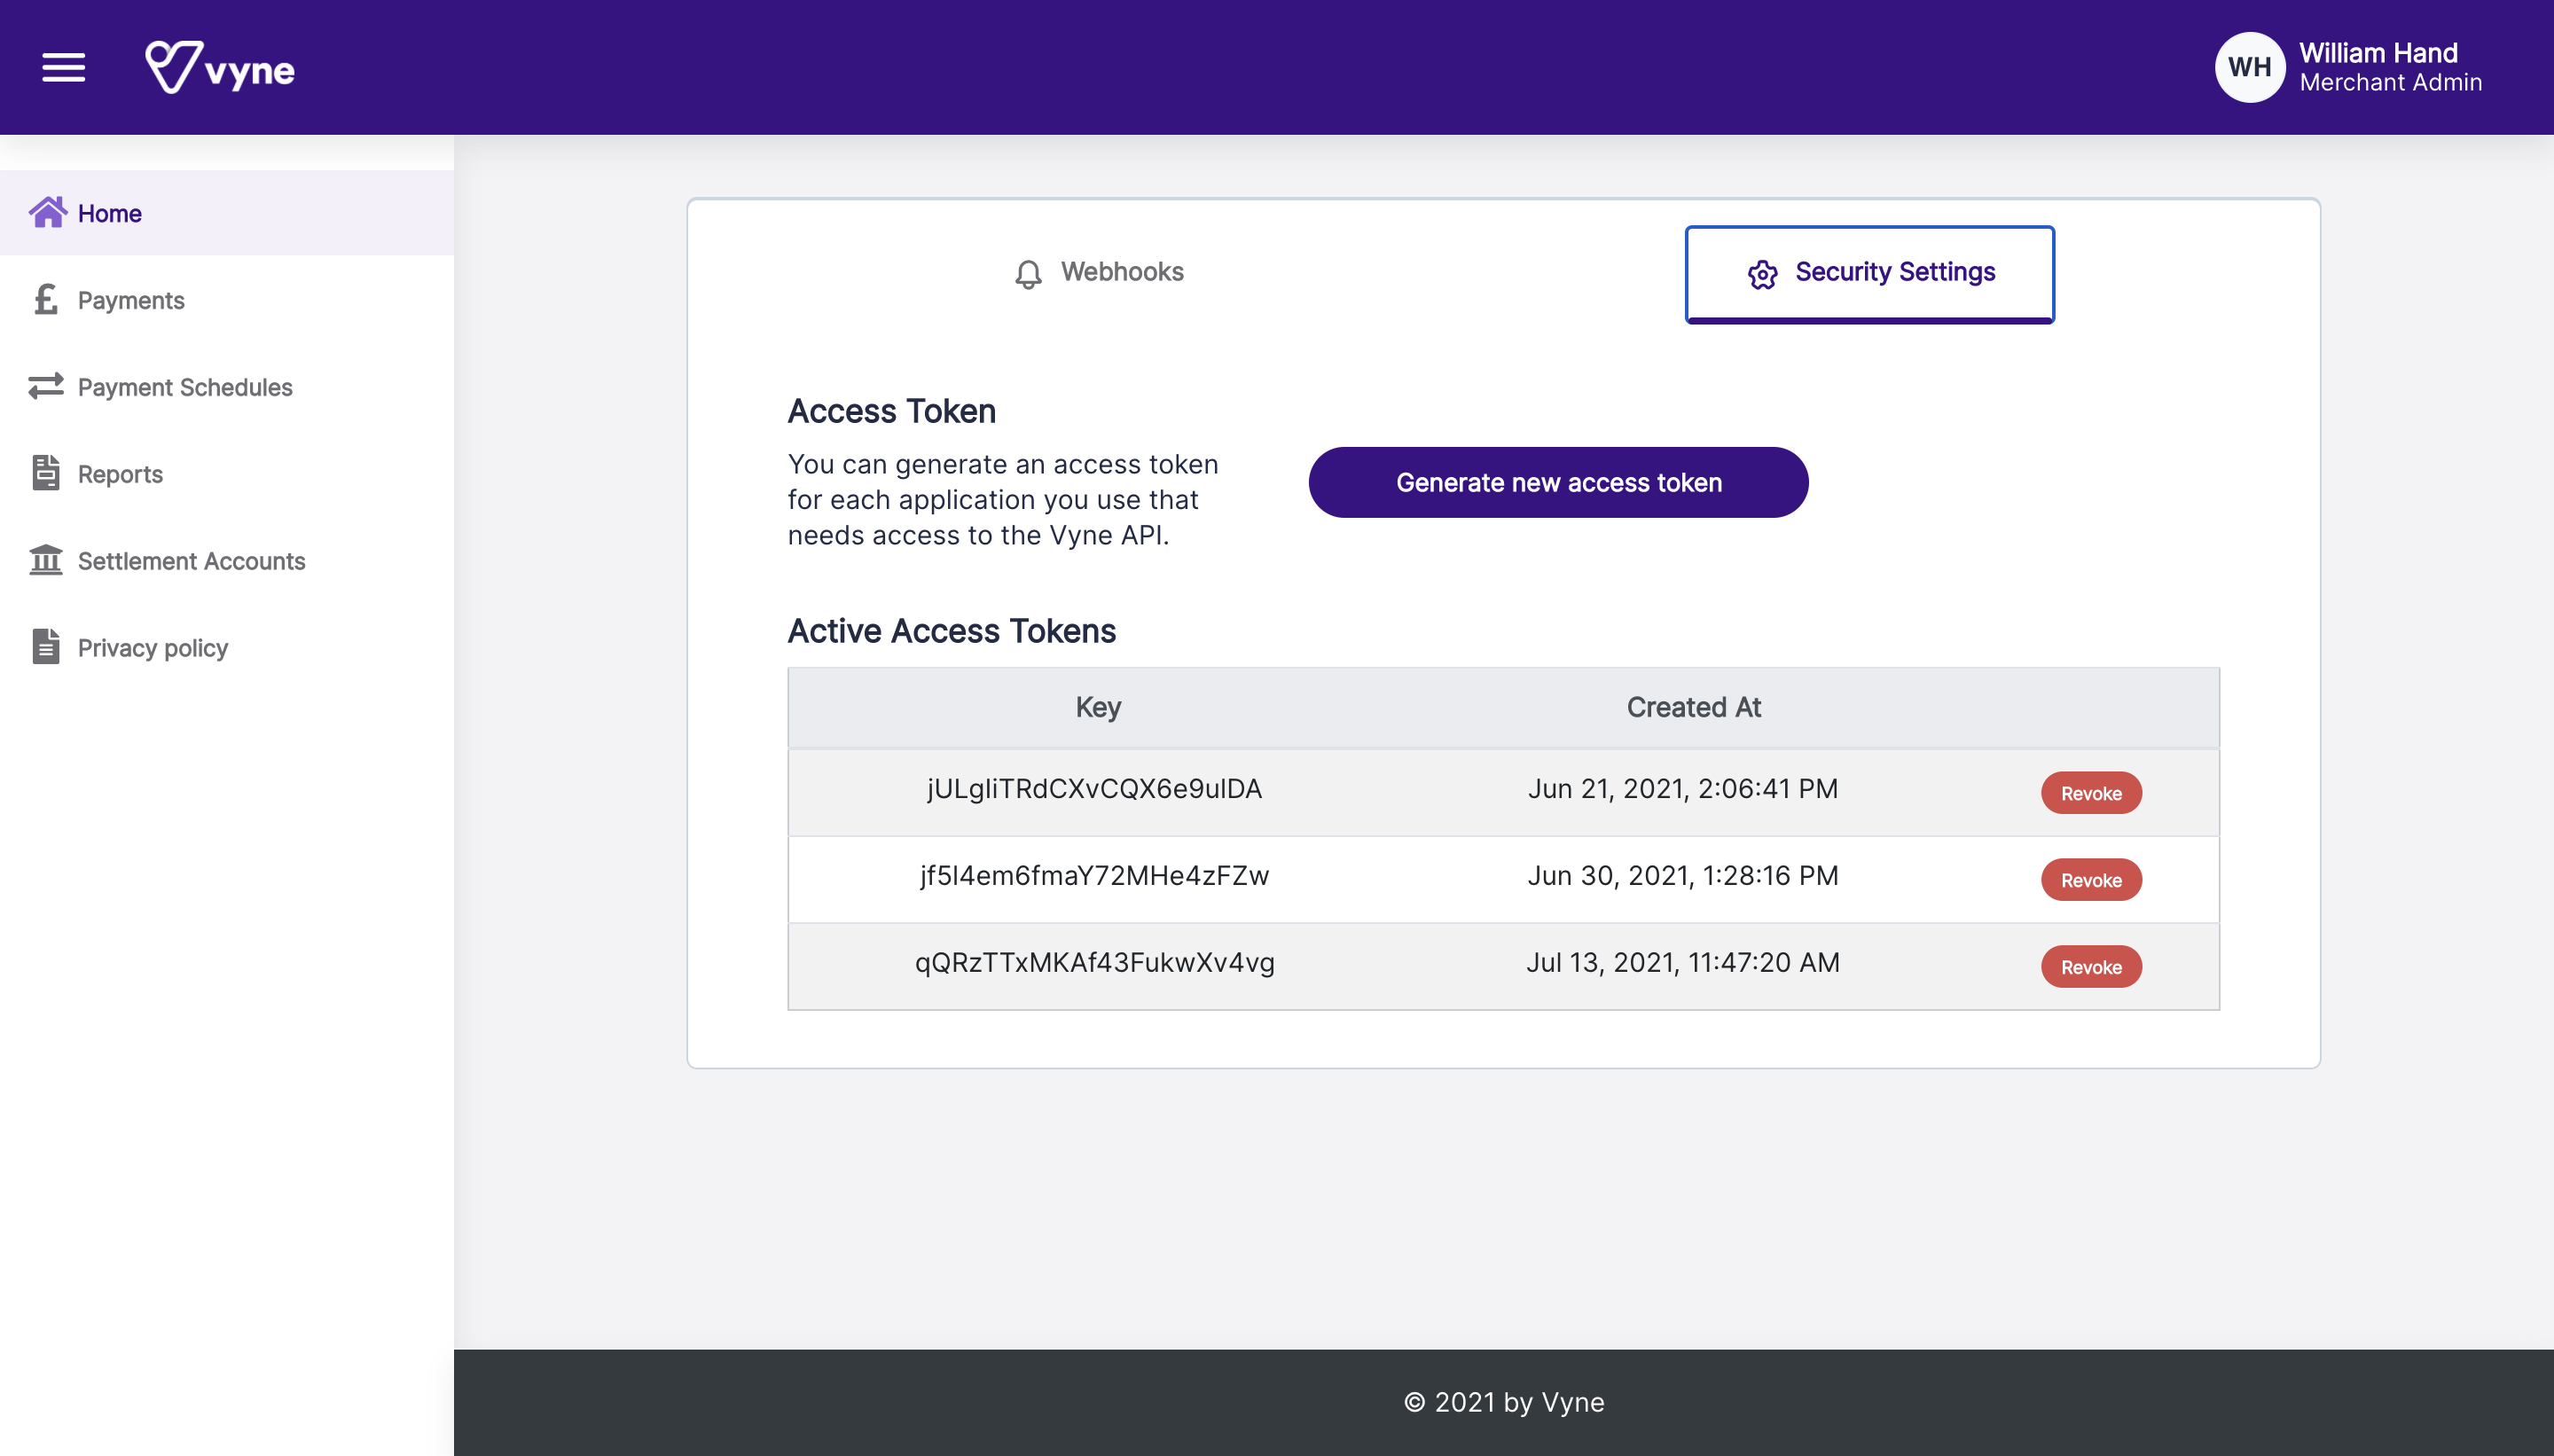This screenshot has height=1456, width=2554.
Task: Click the Vyne logo
Action: coord(220,68)
